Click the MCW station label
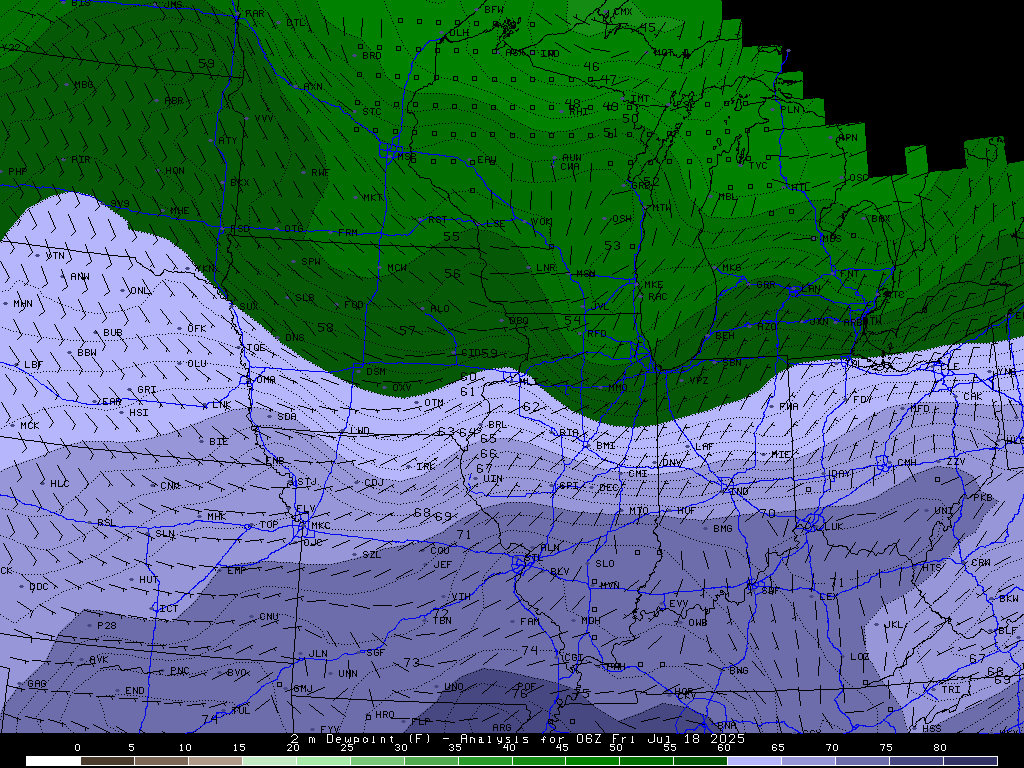The height and width of the screenshot is (768, 1024). [396, 268]
